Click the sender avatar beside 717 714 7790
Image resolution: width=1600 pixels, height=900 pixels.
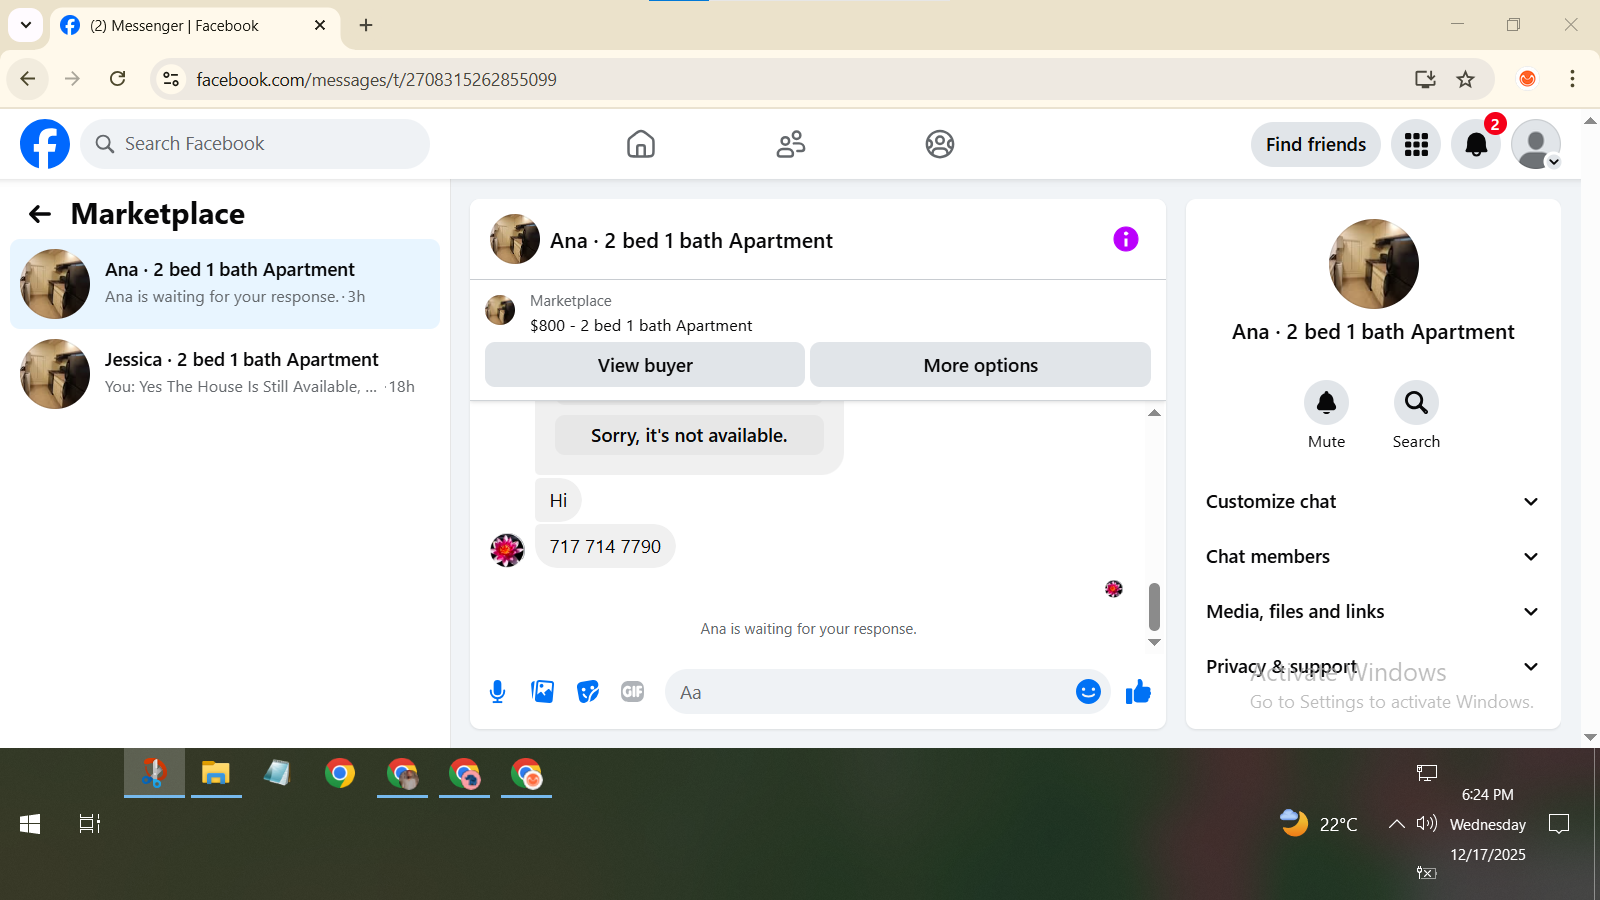[x=507, y=550]
